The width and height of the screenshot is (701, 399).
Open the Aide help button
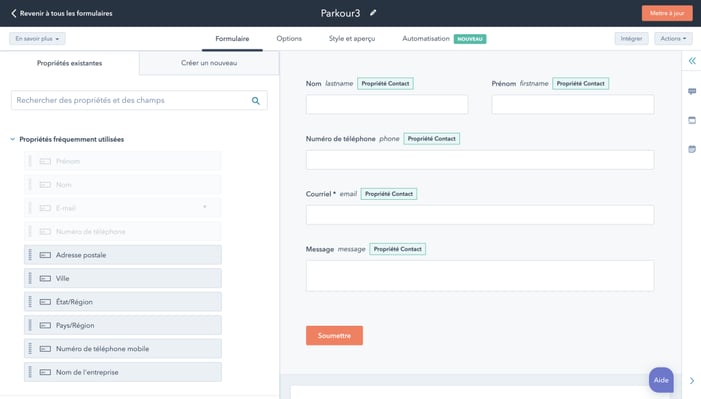point(661,380)
